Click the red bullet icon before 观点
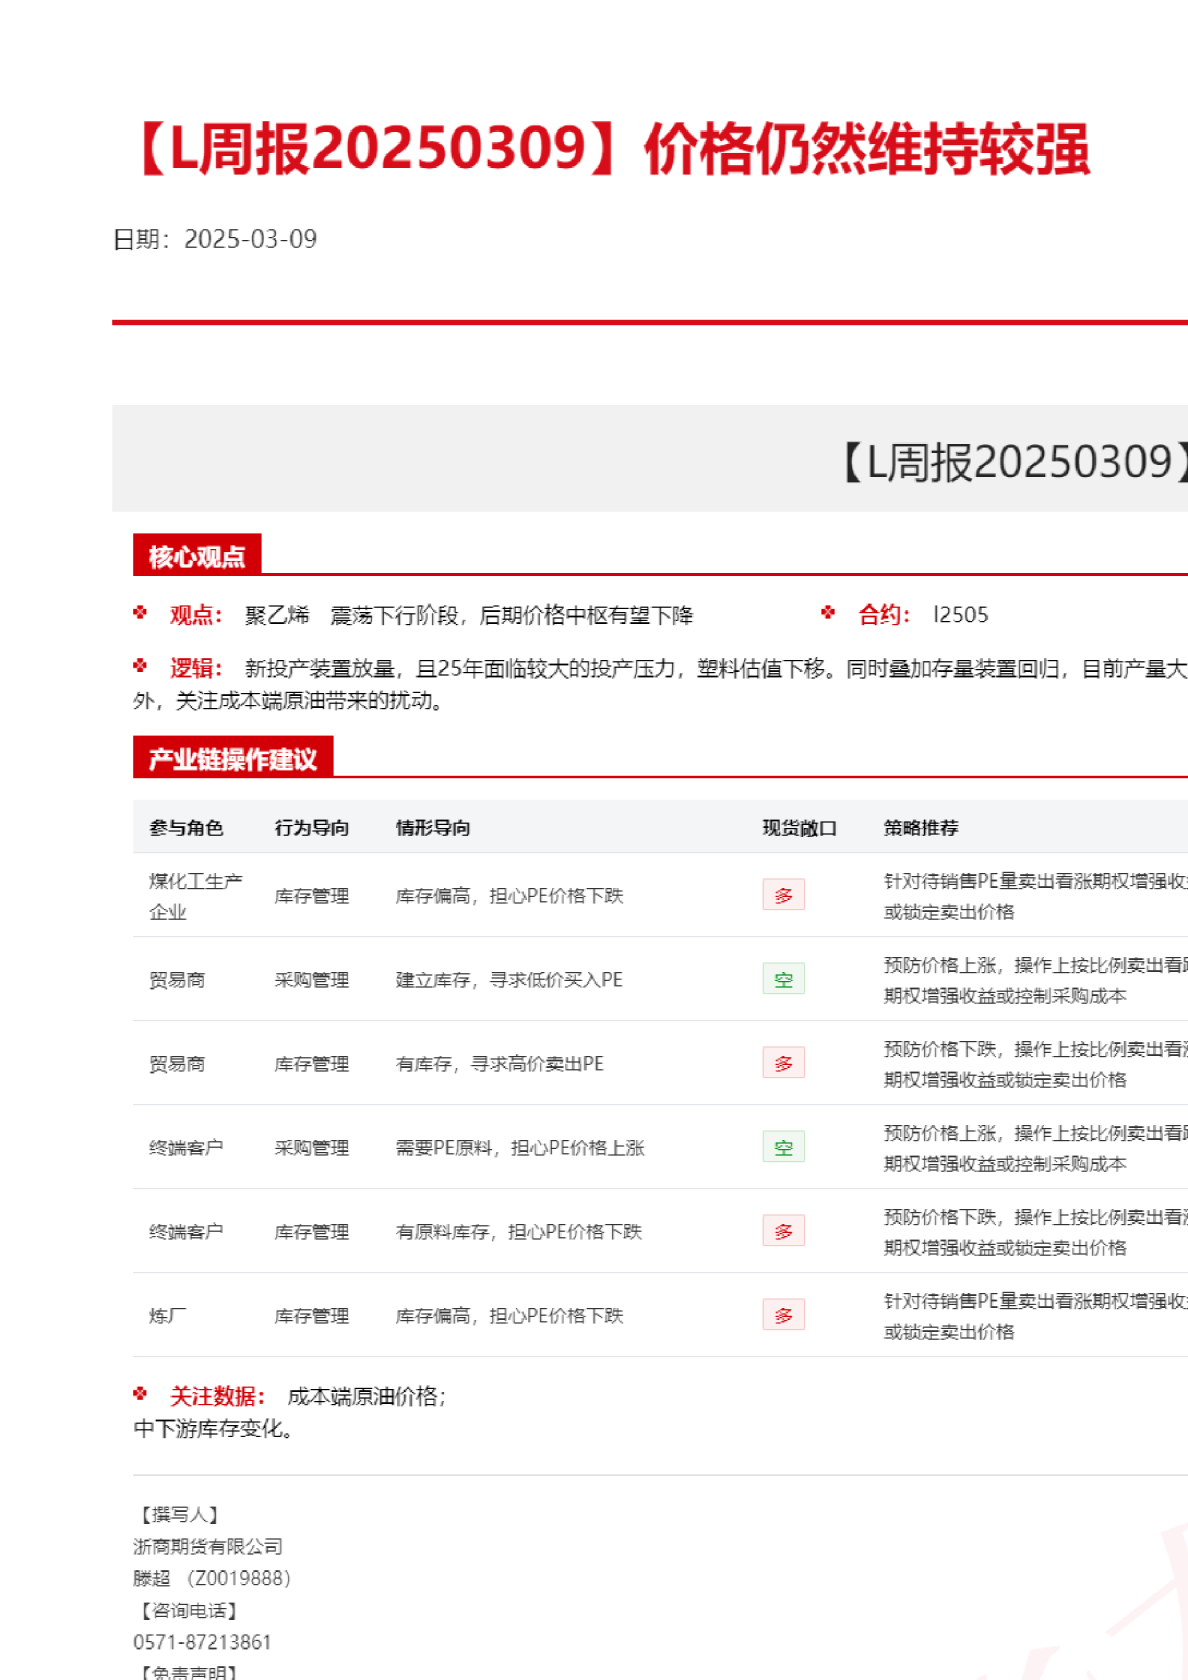Screen dimensions: 1188x1680 point(140,613)
